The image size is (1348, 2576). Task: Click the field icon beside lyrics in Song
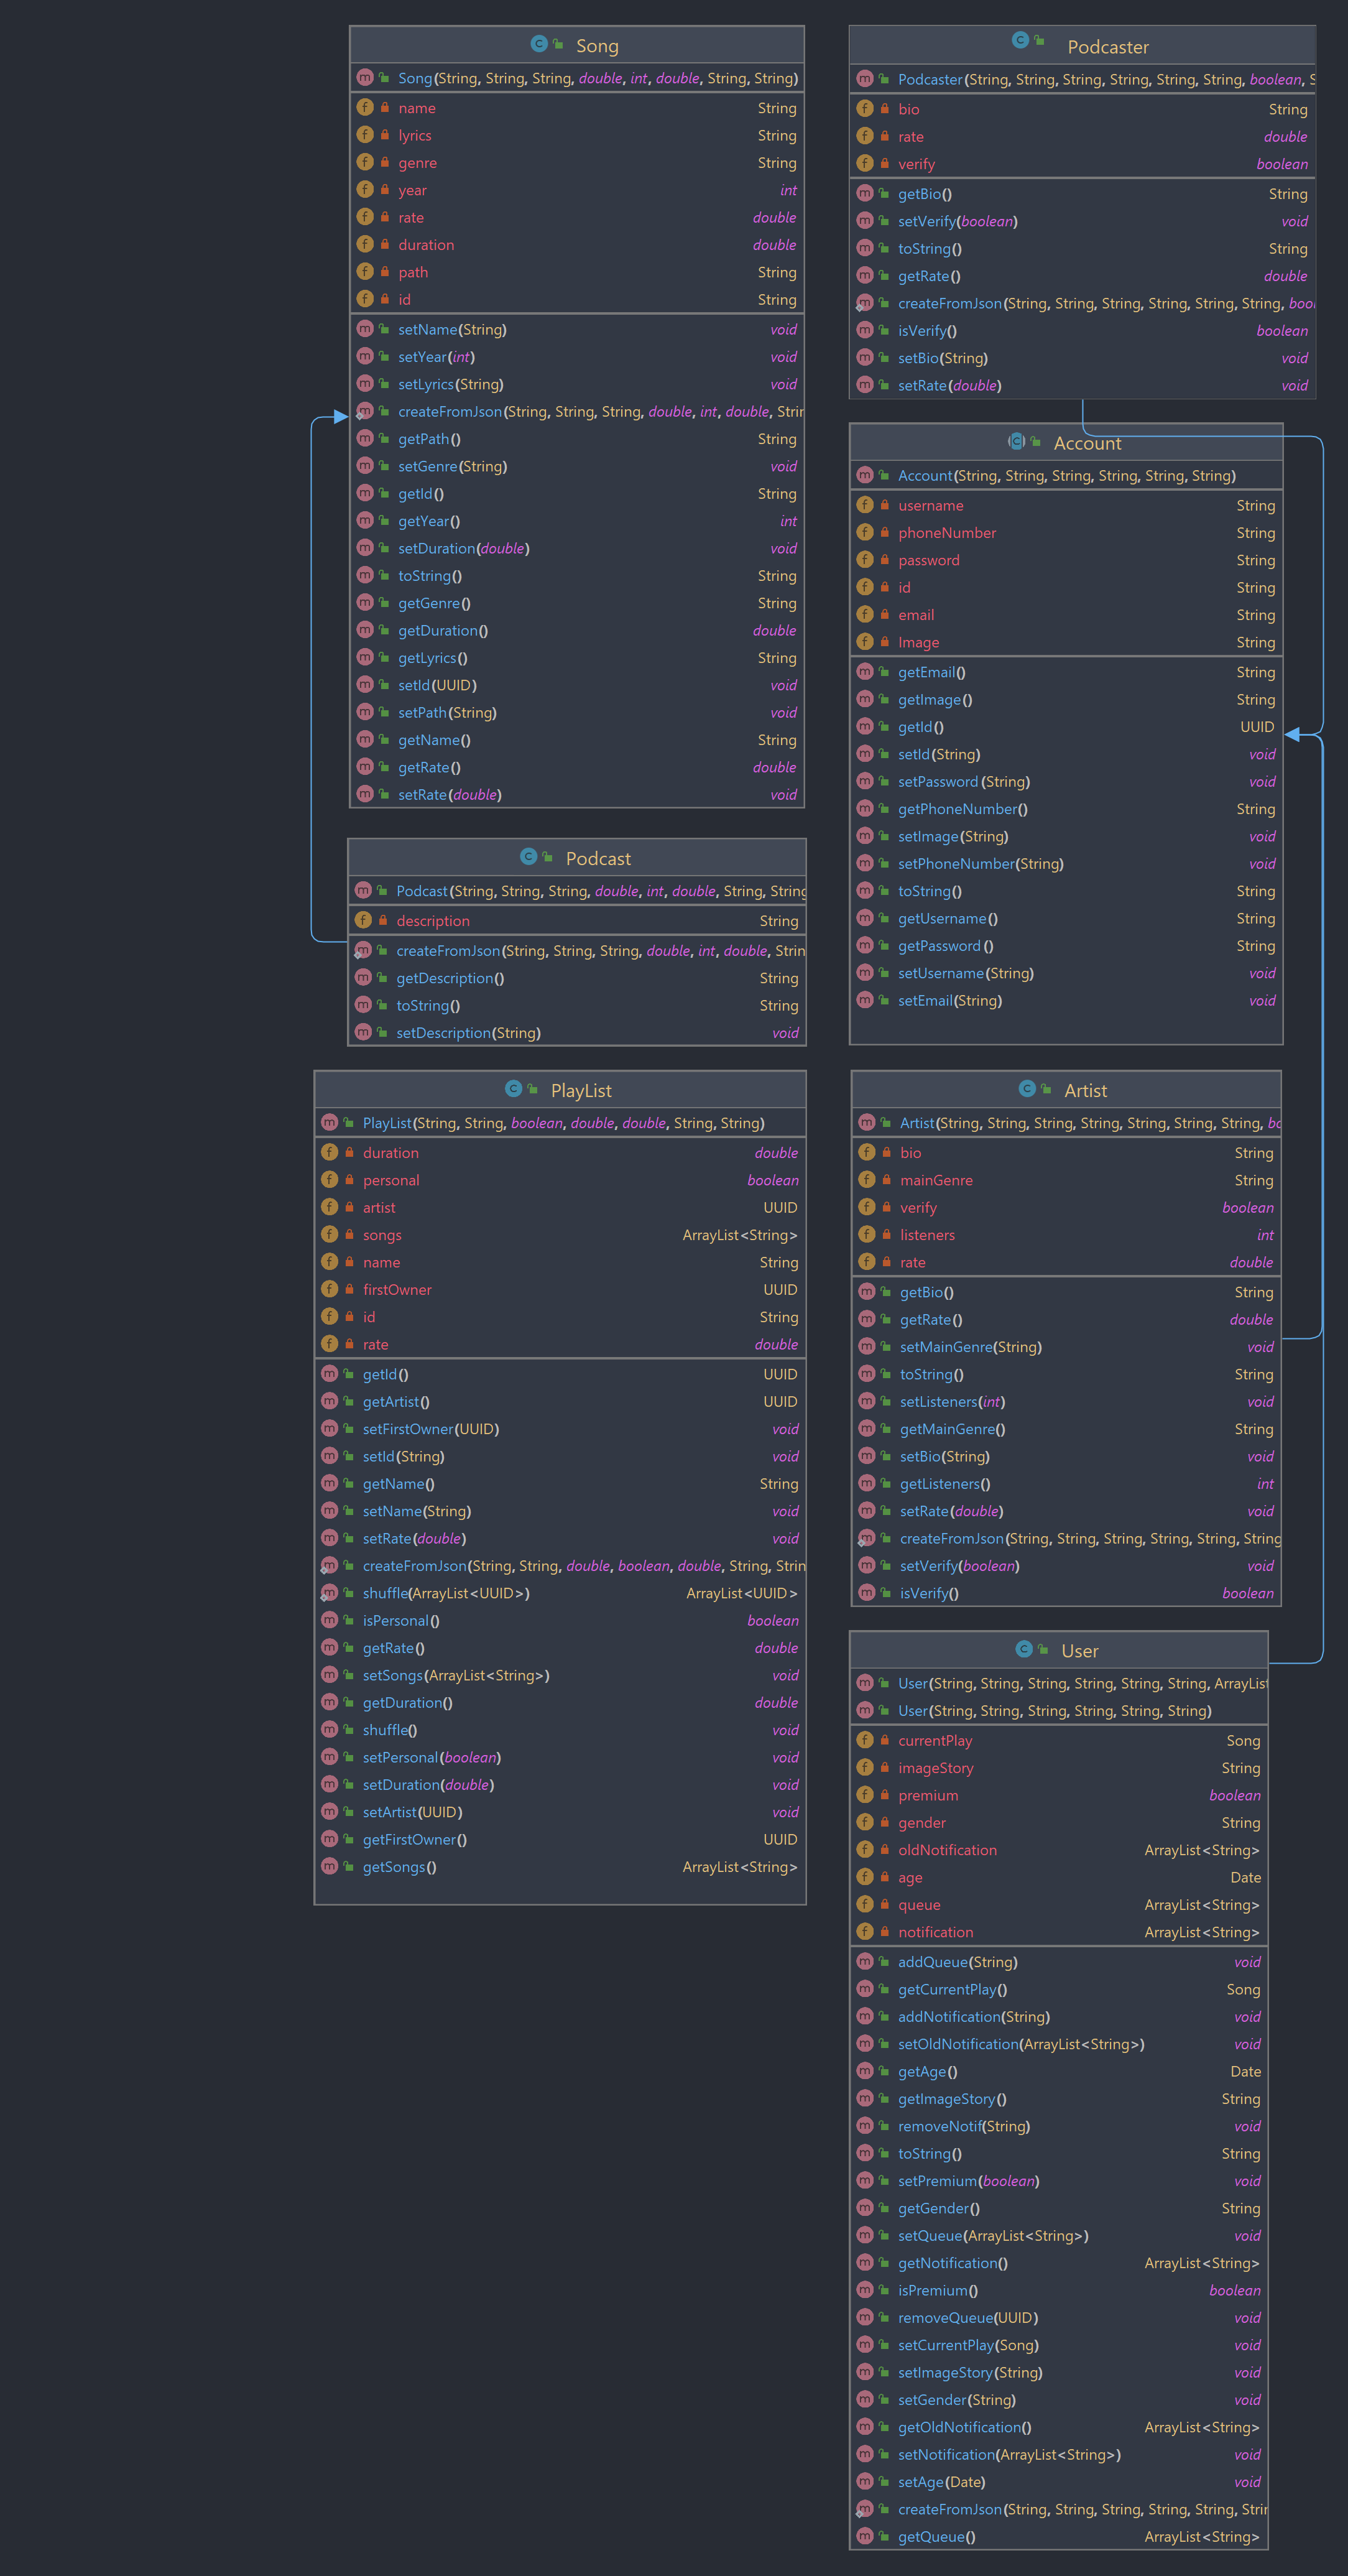(x=365, y=135)
